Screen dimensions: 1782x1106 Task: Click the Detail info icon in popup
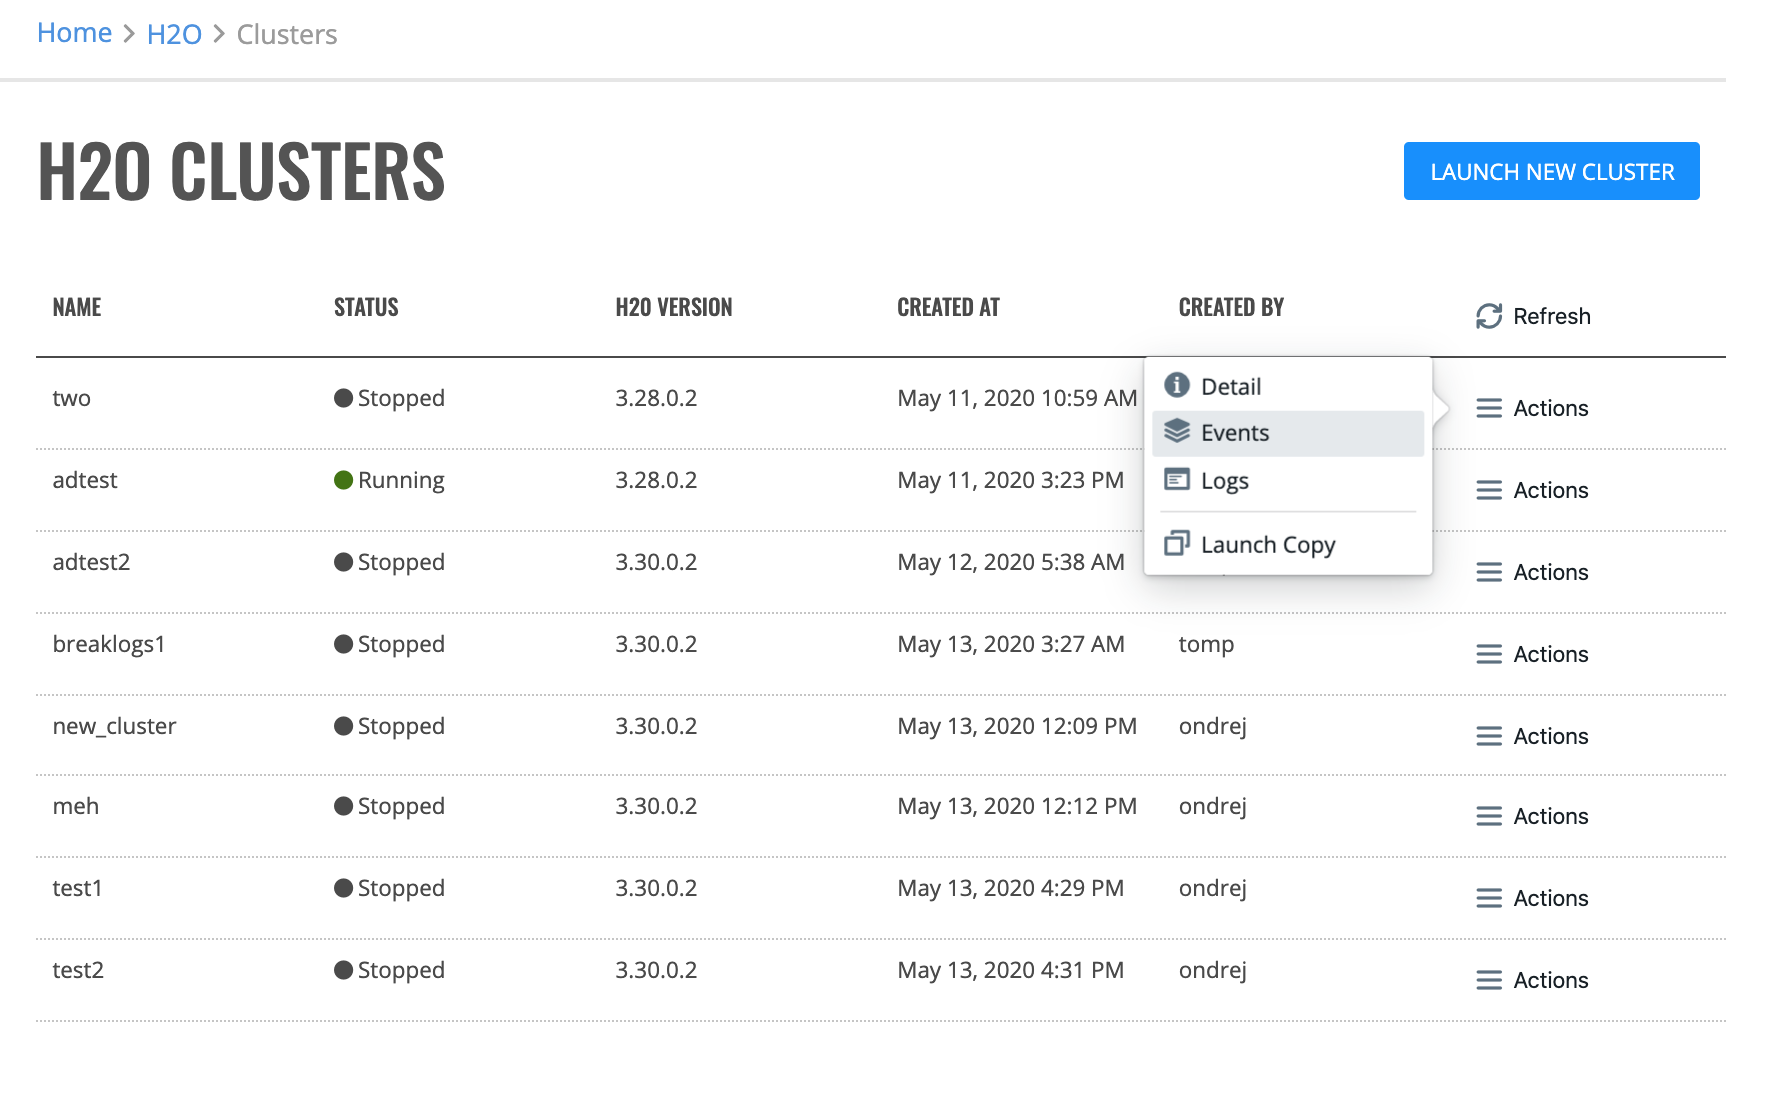1177,385
